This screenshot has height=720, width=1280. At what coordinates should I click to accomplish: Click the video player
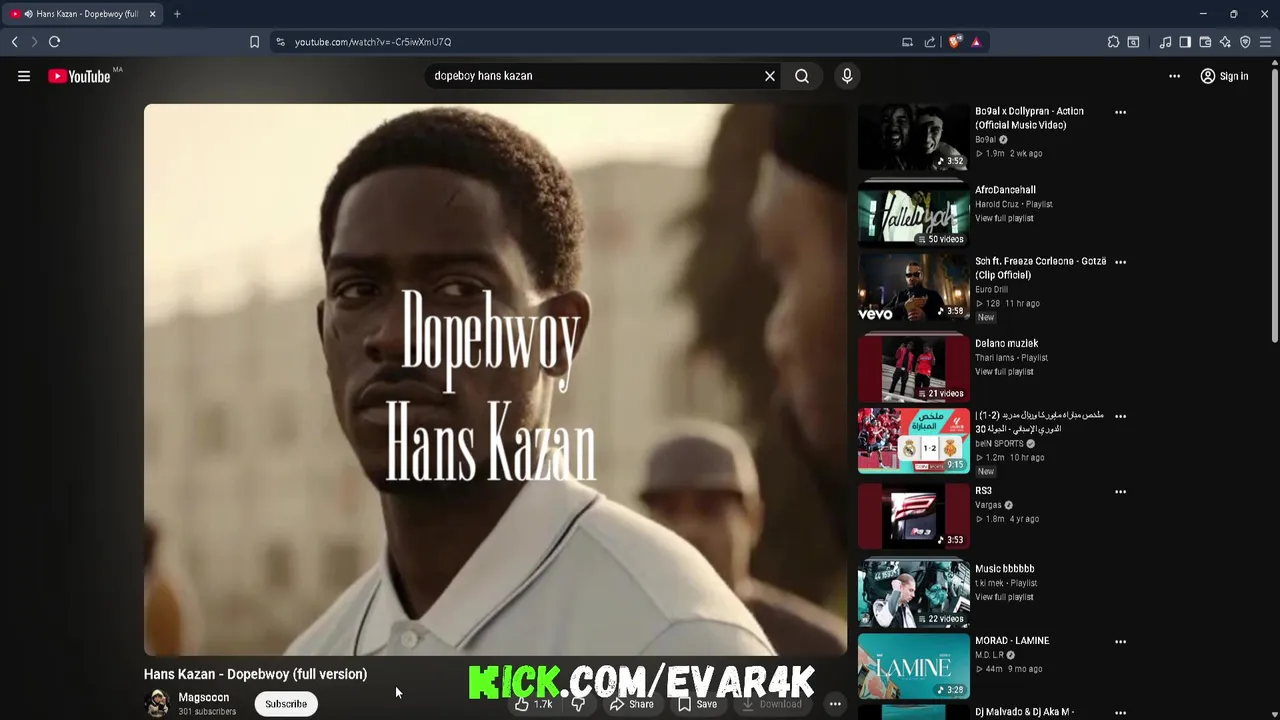point(495,379)
